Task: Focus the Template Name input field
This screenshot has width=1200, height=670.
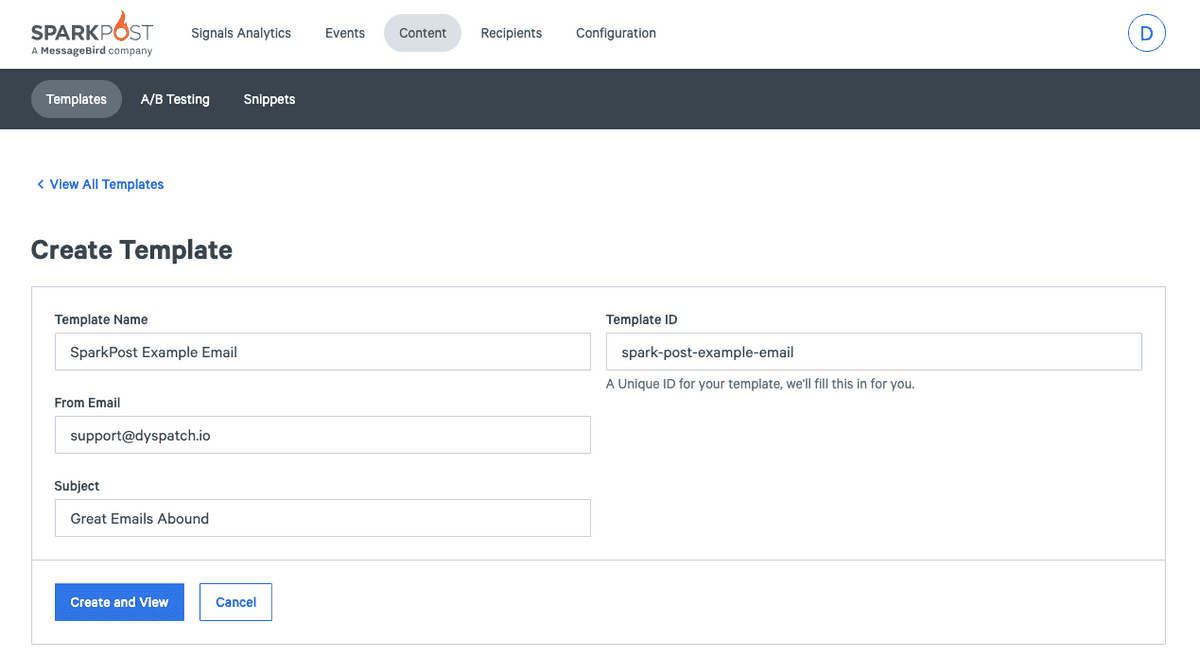Action: [x=323, y=352]
